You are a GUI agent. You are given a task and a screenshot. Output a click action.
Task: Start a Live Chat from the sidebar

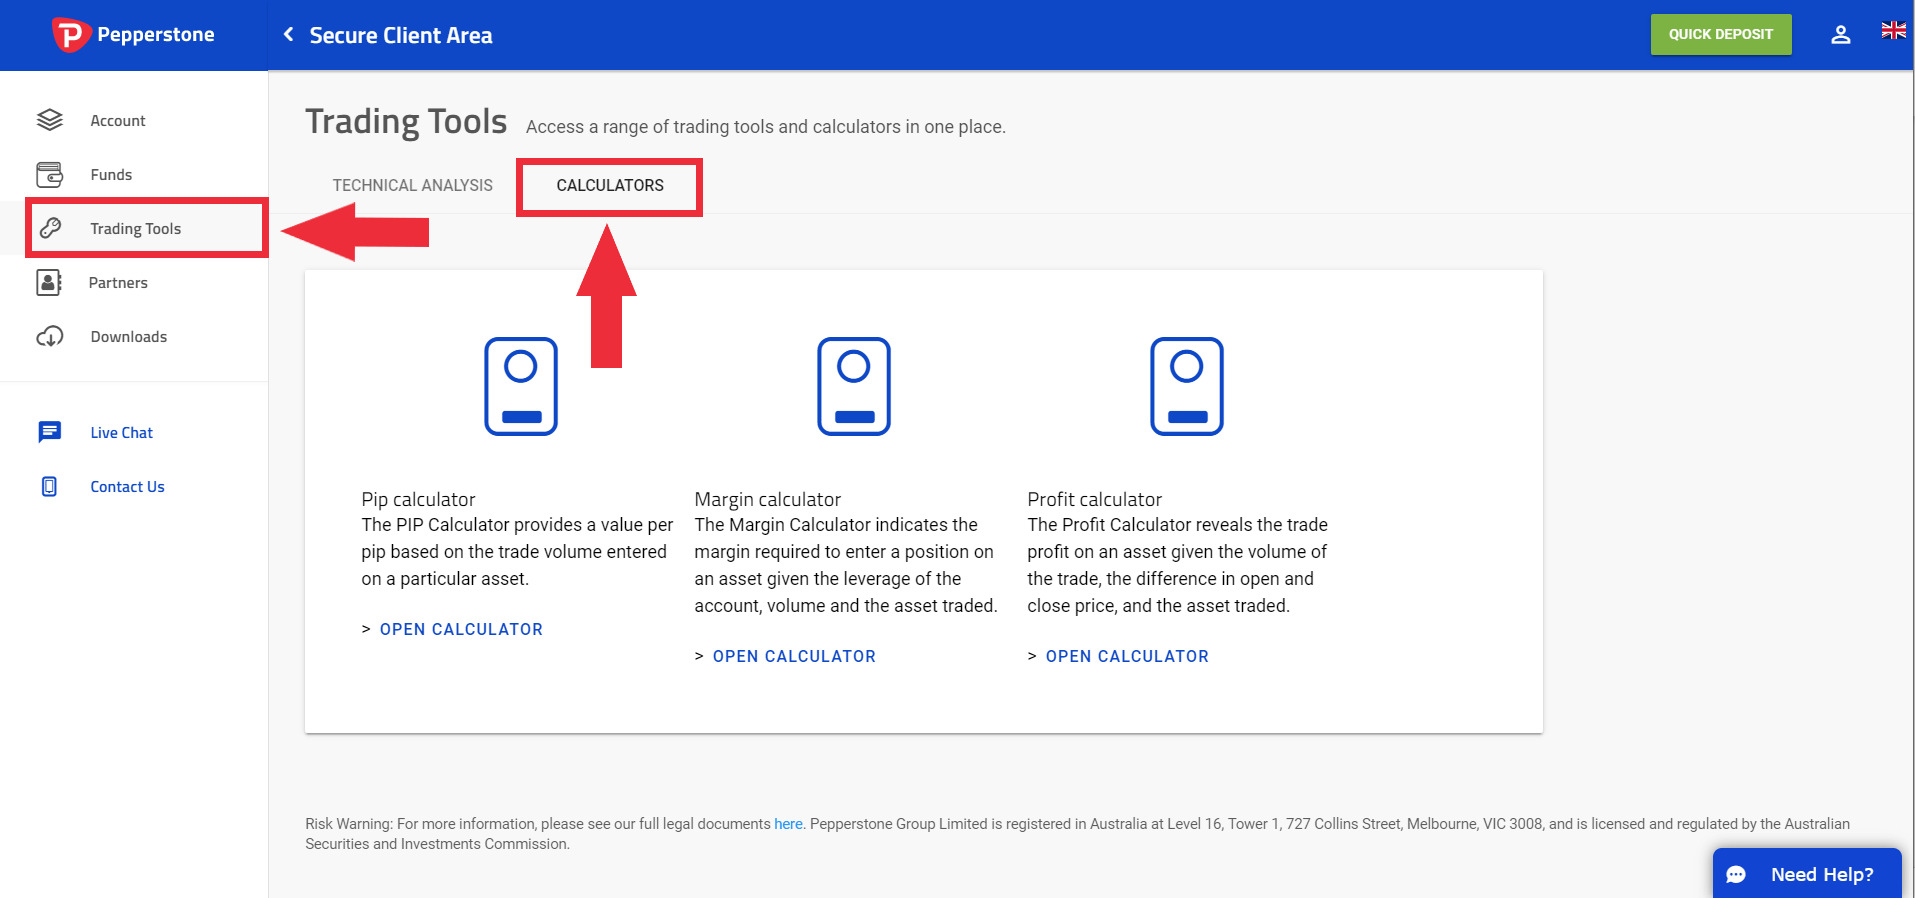(x=122, y=432)
